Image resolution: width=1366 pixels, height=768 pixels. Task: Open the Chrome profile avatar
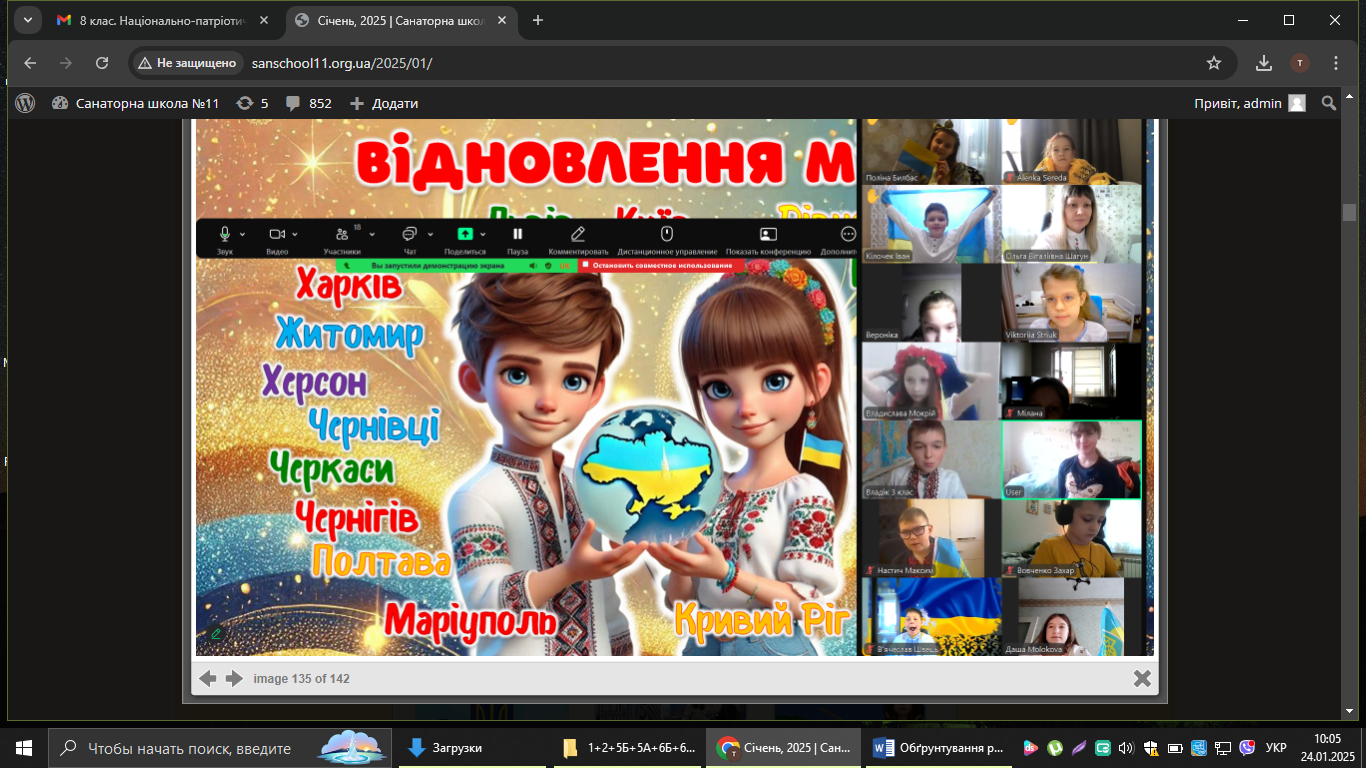[x=1300, y=63]
